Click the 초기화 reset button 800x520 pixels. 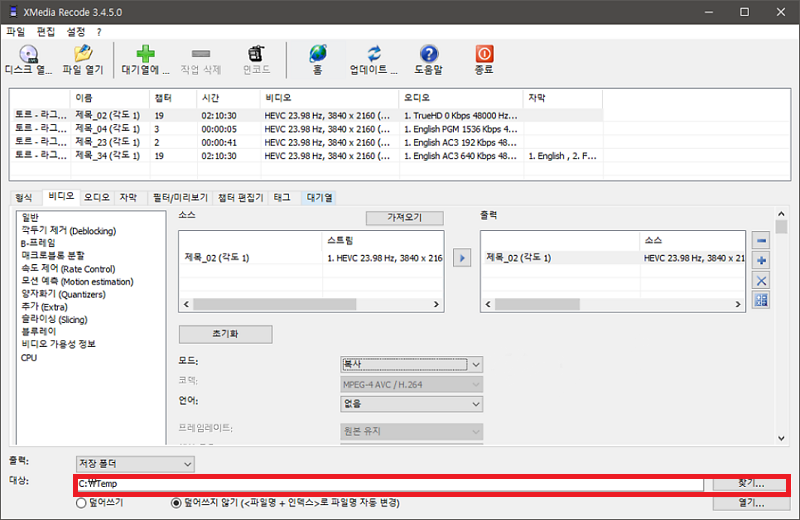(x=226, y=334)
